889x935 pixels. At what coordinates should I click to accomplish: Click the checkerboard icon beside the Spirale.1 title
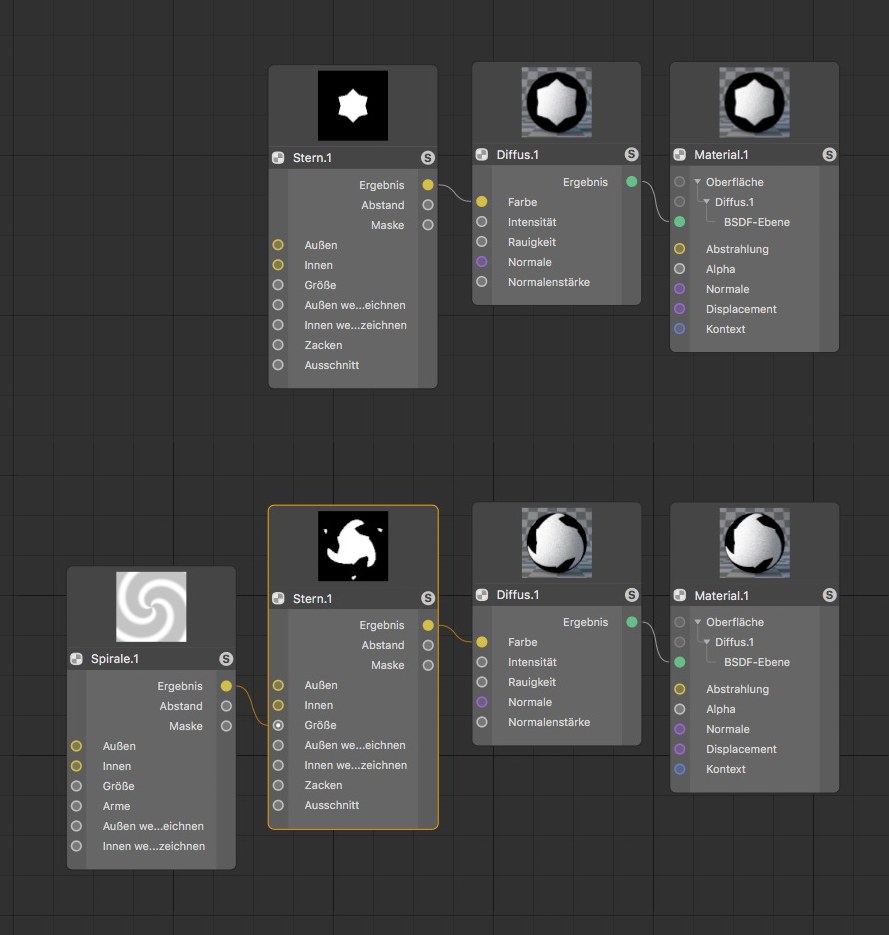(76, 658)
